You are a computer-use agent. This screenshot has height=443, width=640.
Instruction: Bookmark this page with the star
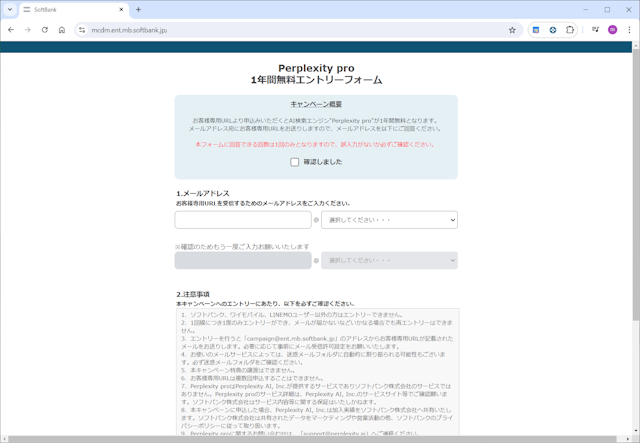click(x=512, y=30)
